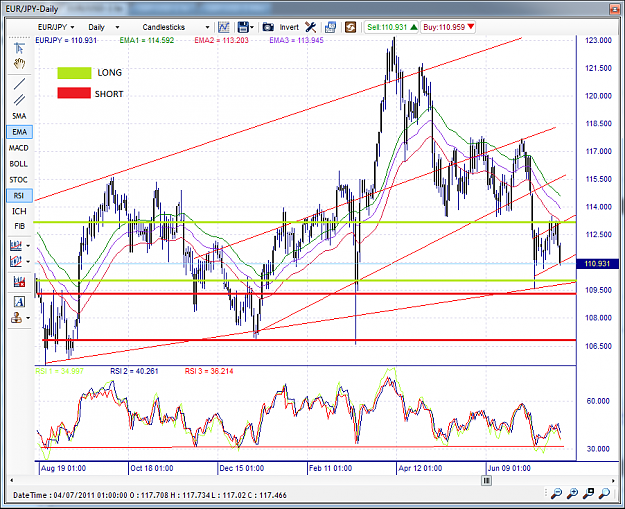This screenshot has height=509, width=625.
Task: Open chart settings wrench-and-screwdriver icon
Action: tap(311, 27)
